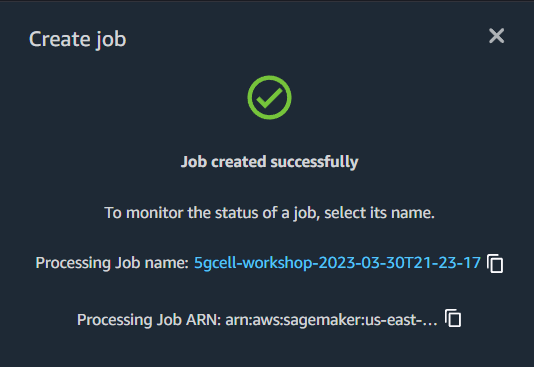Click the Processing Job name label
Screen dimensions: 534x367
[x=112, y=263]
